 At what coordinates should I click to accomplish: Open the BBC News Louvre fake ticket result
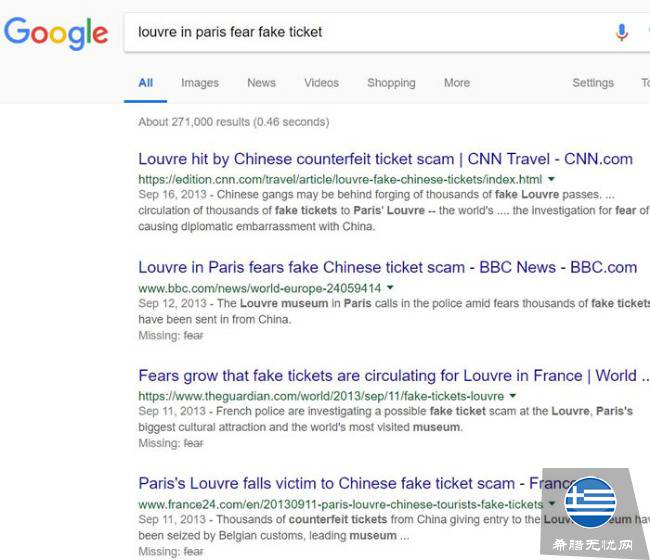(x=387, y=268)
